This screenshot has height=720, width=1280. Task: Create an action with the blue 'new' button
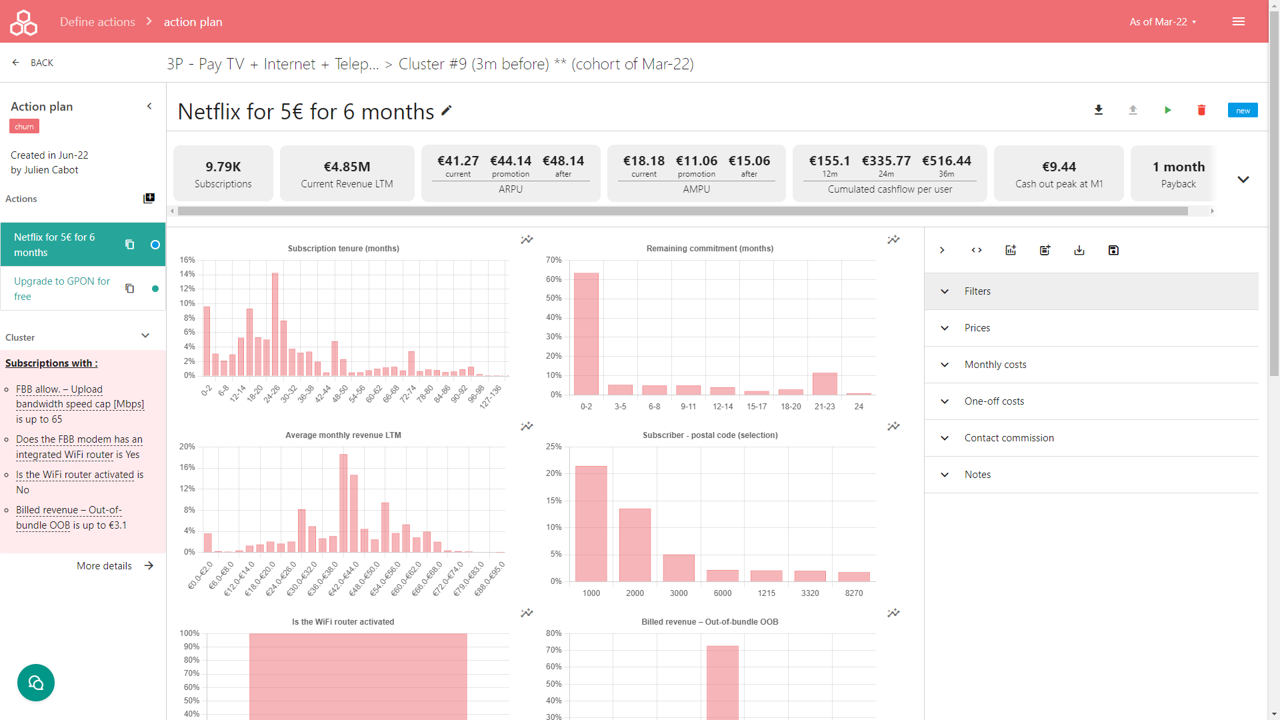coord(1242,110)
